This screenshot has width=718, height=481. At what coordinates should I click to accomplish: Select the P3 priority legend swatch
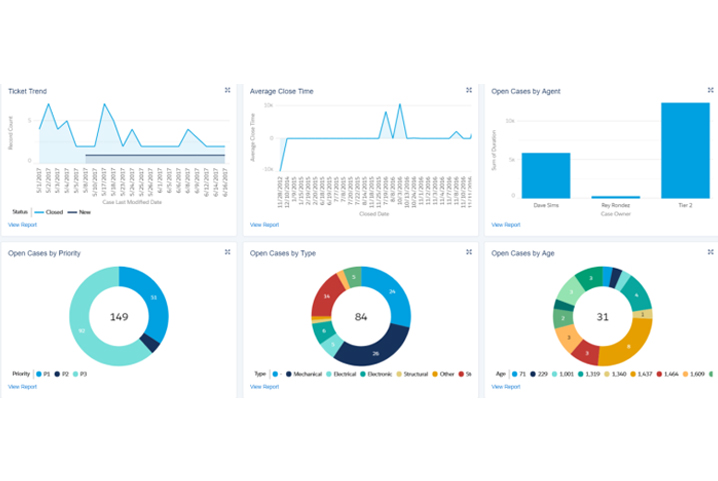click(x=76, y=374)
